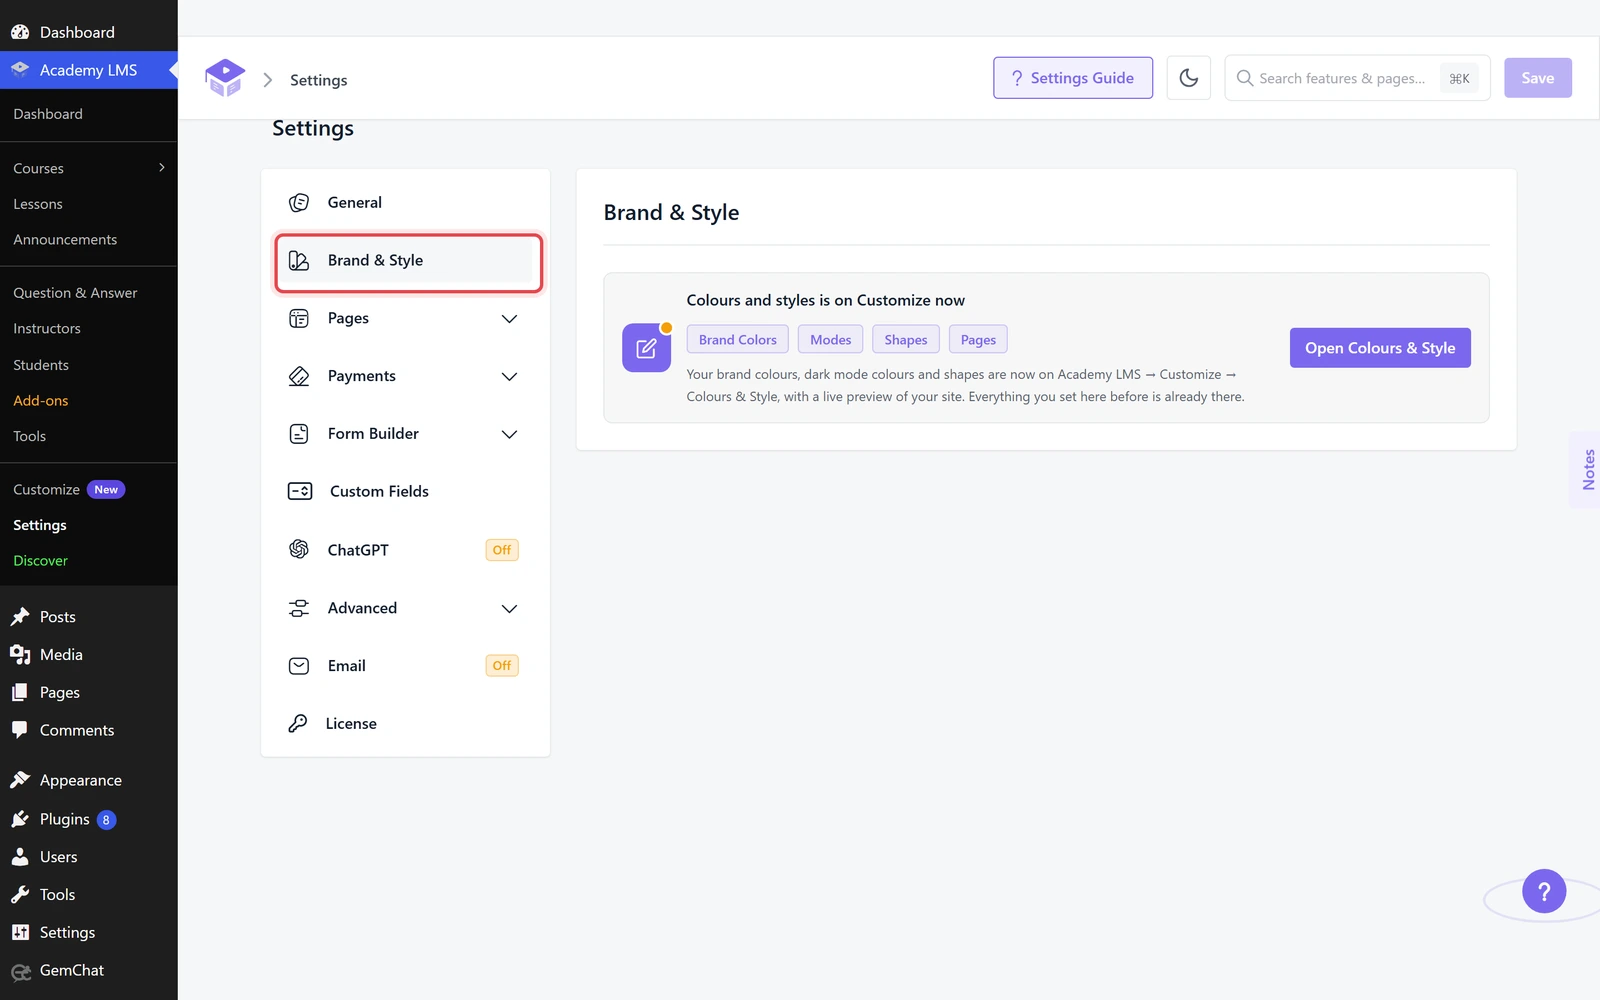
Task: Expand the Form Builder chevron
Action: pos(509,435)
